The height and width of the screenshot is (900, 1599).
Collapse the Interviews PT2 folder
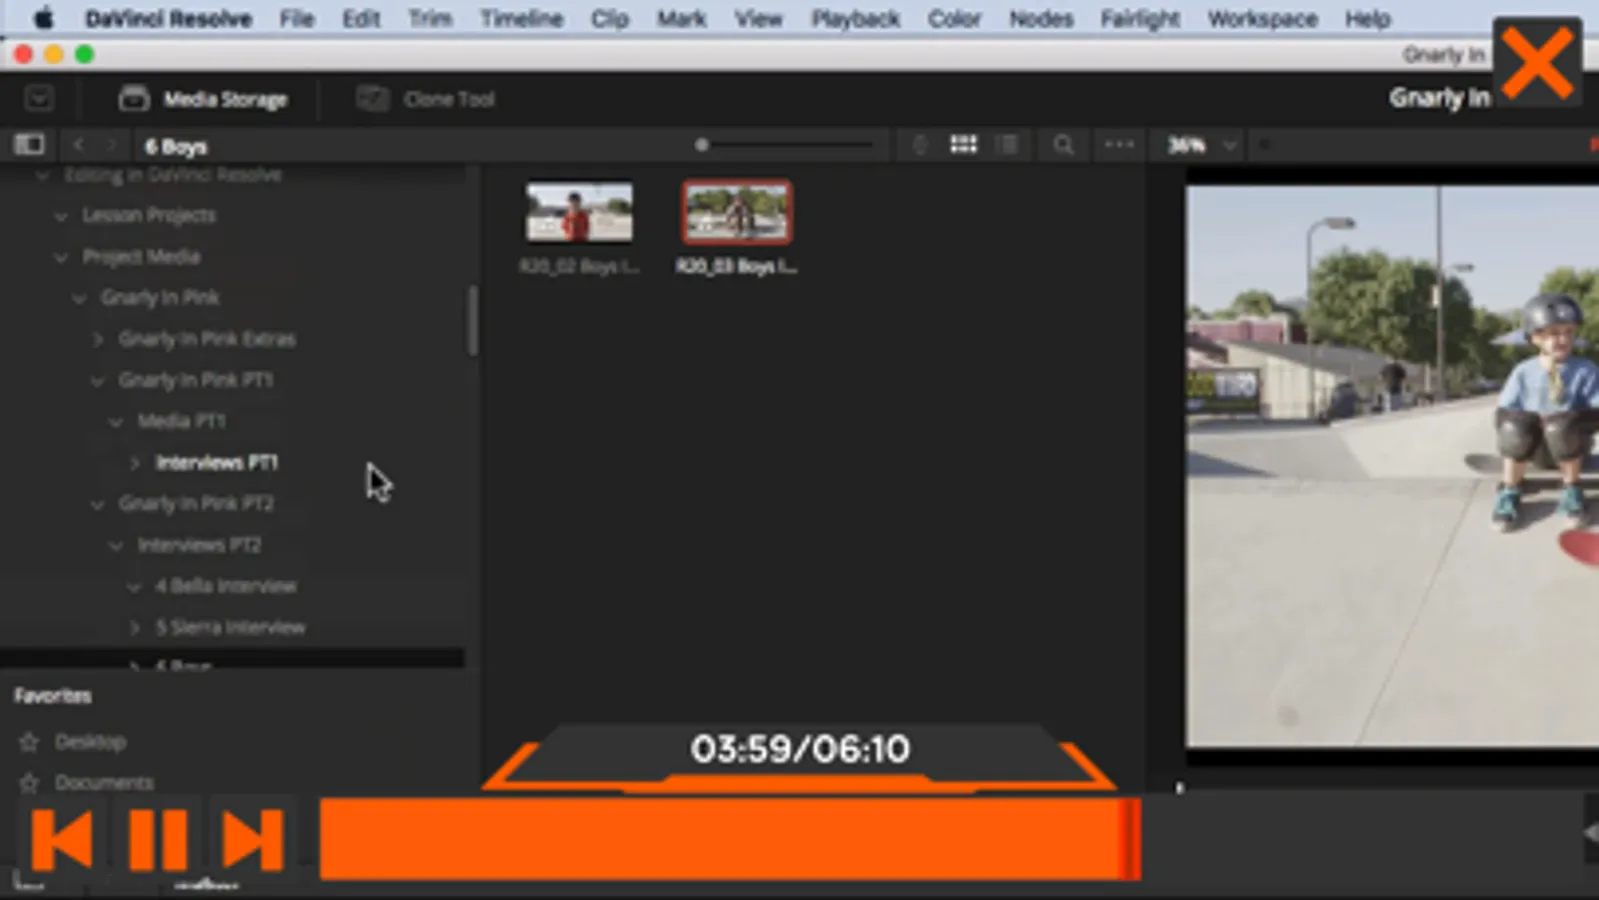click(116, 545)
